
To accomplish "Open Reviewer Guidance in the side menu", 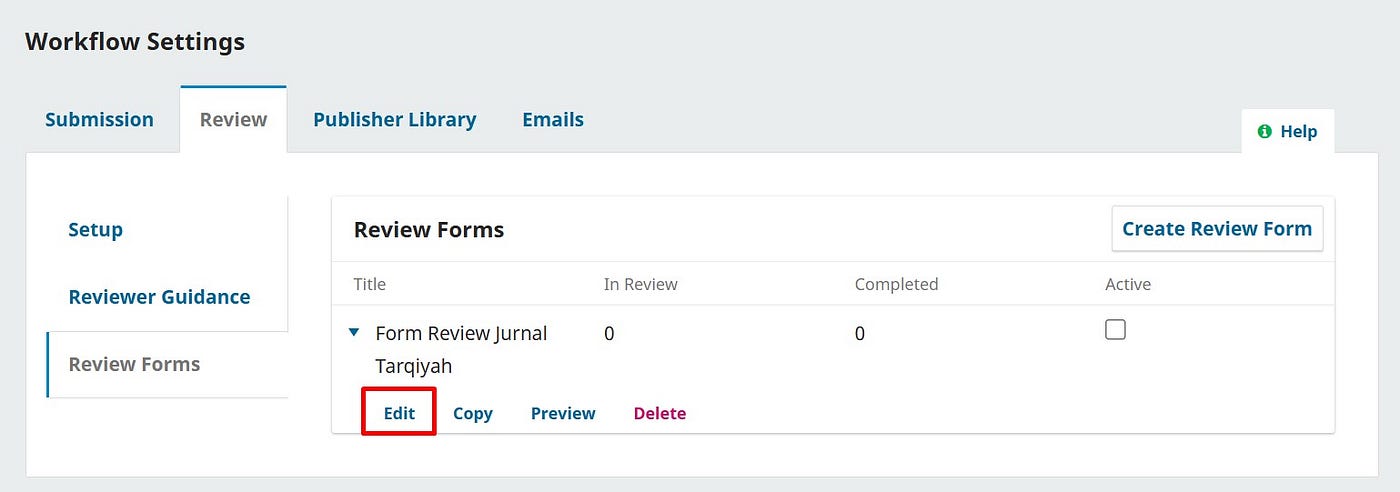I will tap(159, 296).
